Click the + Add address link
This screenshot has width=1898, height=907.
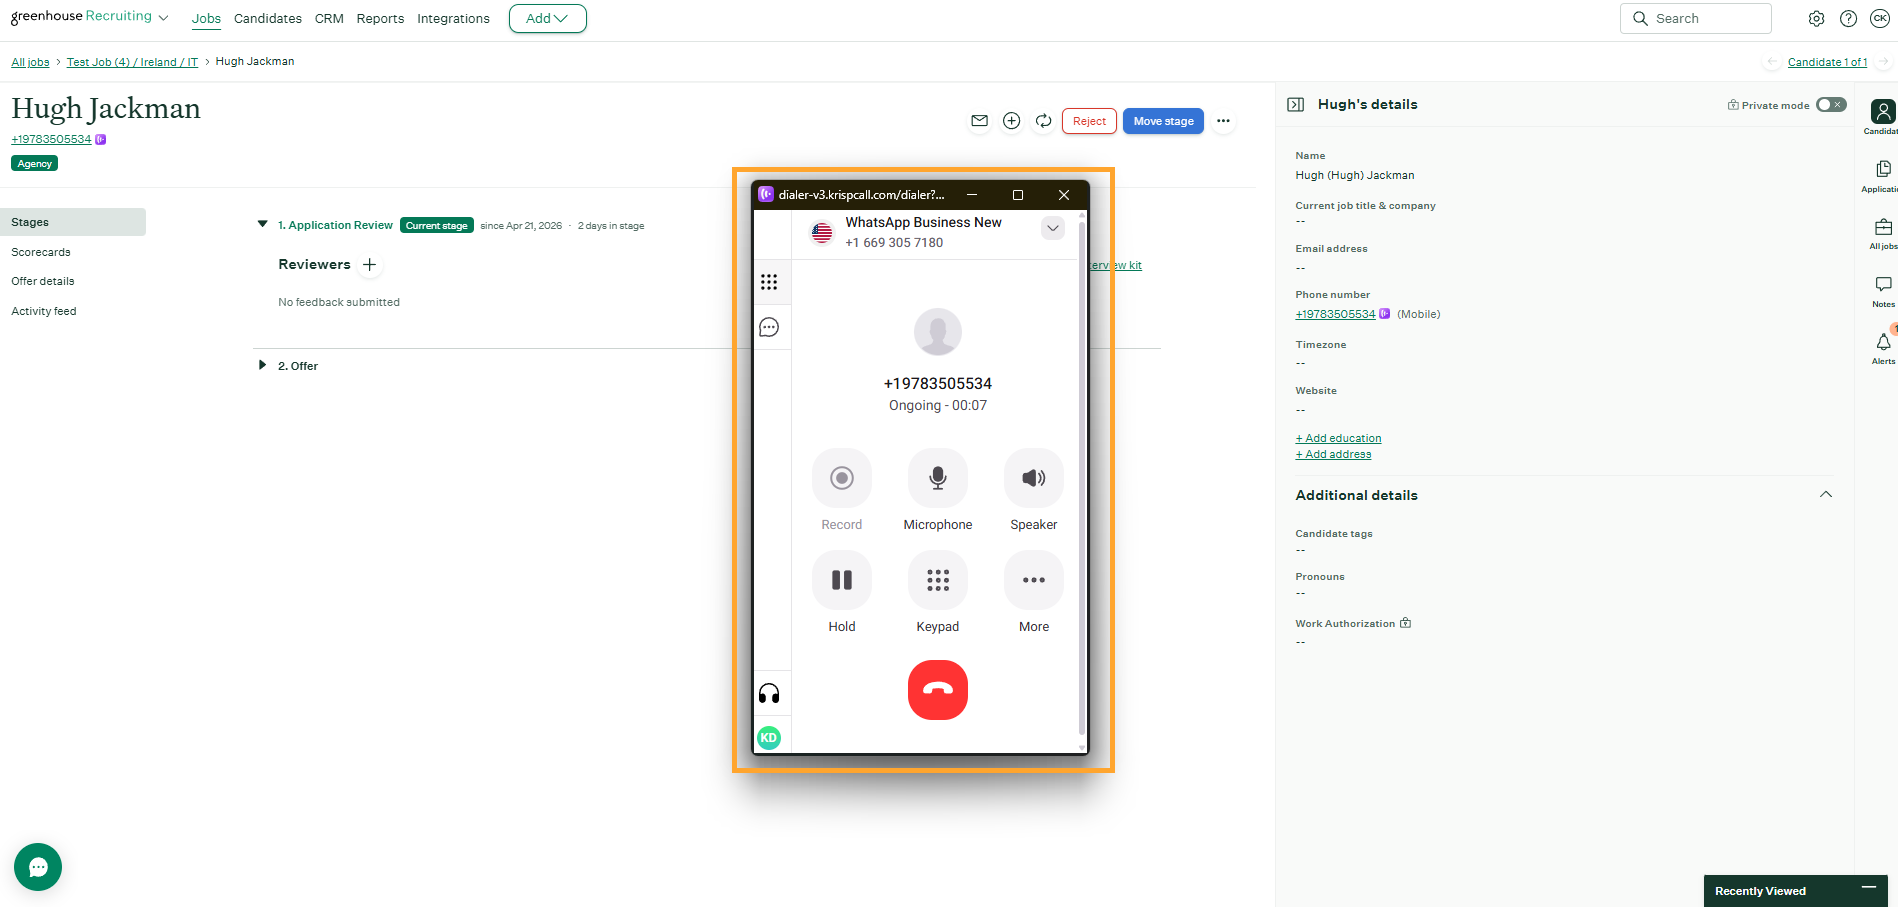pos(1333,454)
